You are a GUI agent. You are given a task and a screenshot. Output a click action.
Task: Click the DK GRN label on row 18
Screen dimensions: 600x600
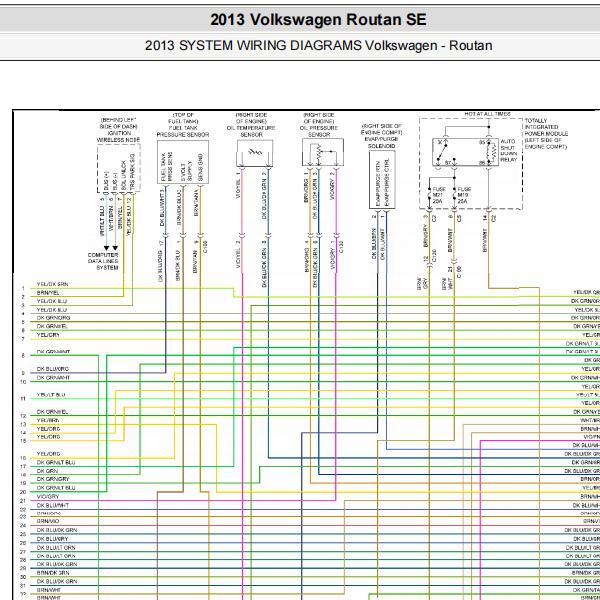pos(47,471)
